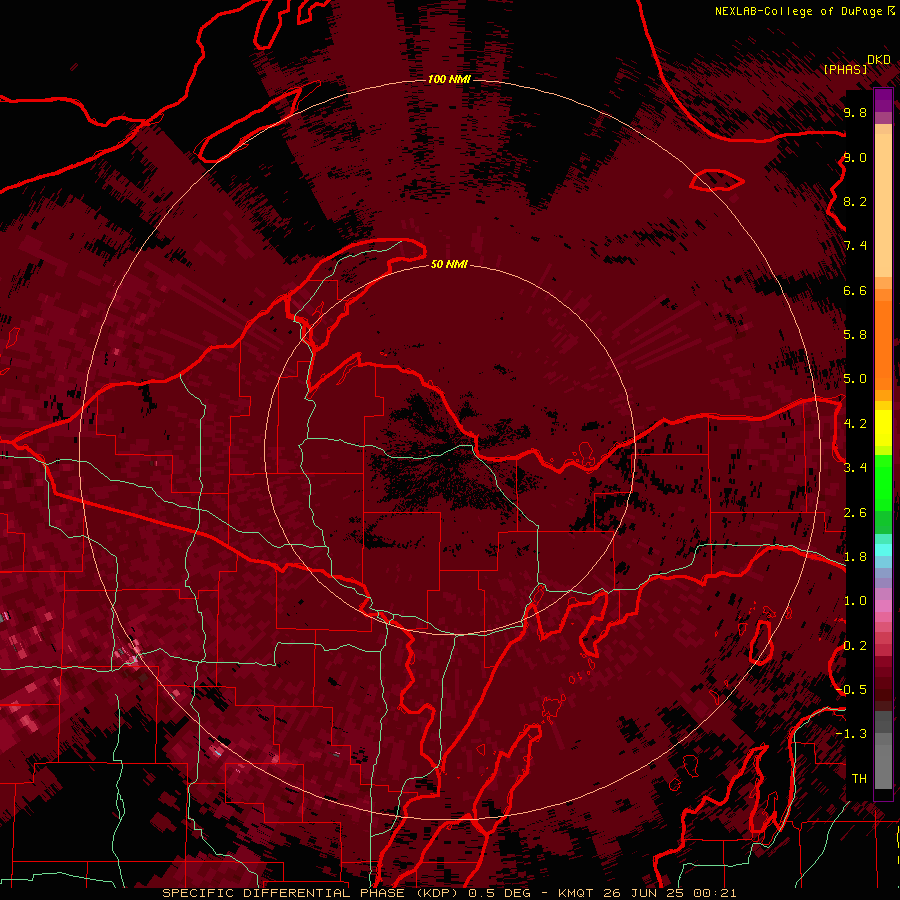Click the 50 NMI range ring label
The width and height of the screenshot is (900, 900).
pos(449,264)
